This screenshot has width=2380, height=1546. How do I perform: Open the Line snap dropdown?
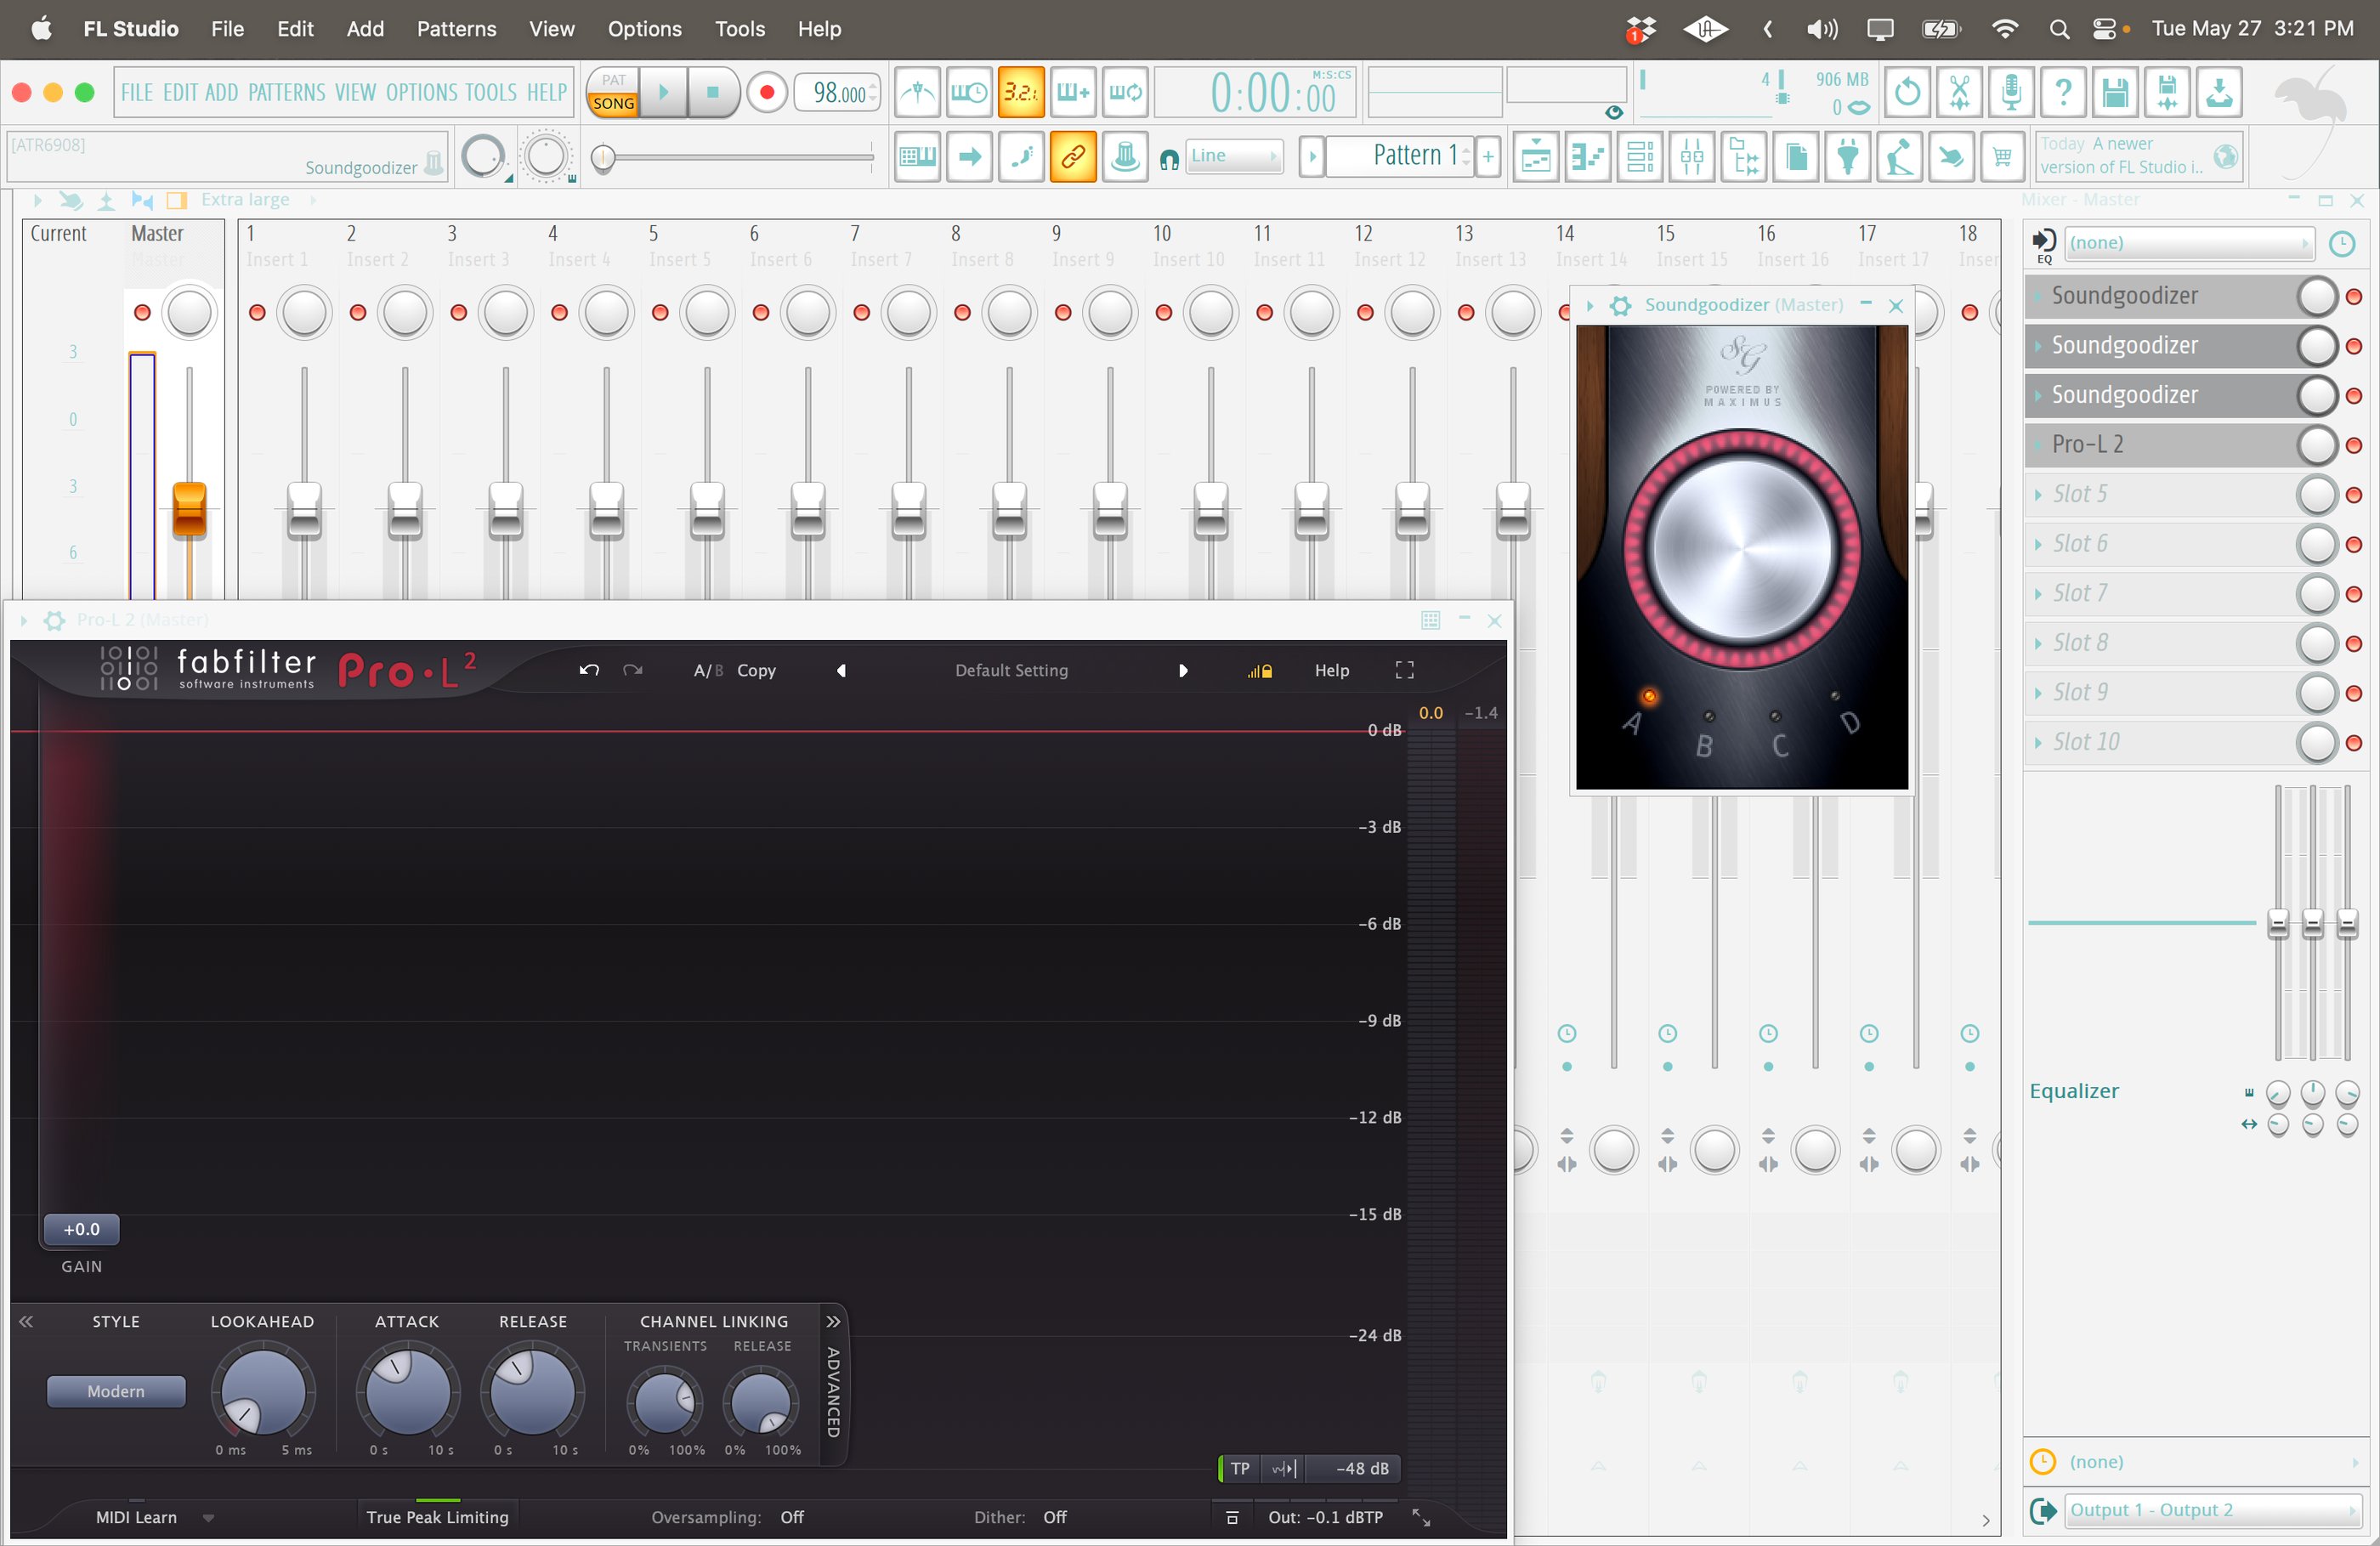pos(1233,156)
